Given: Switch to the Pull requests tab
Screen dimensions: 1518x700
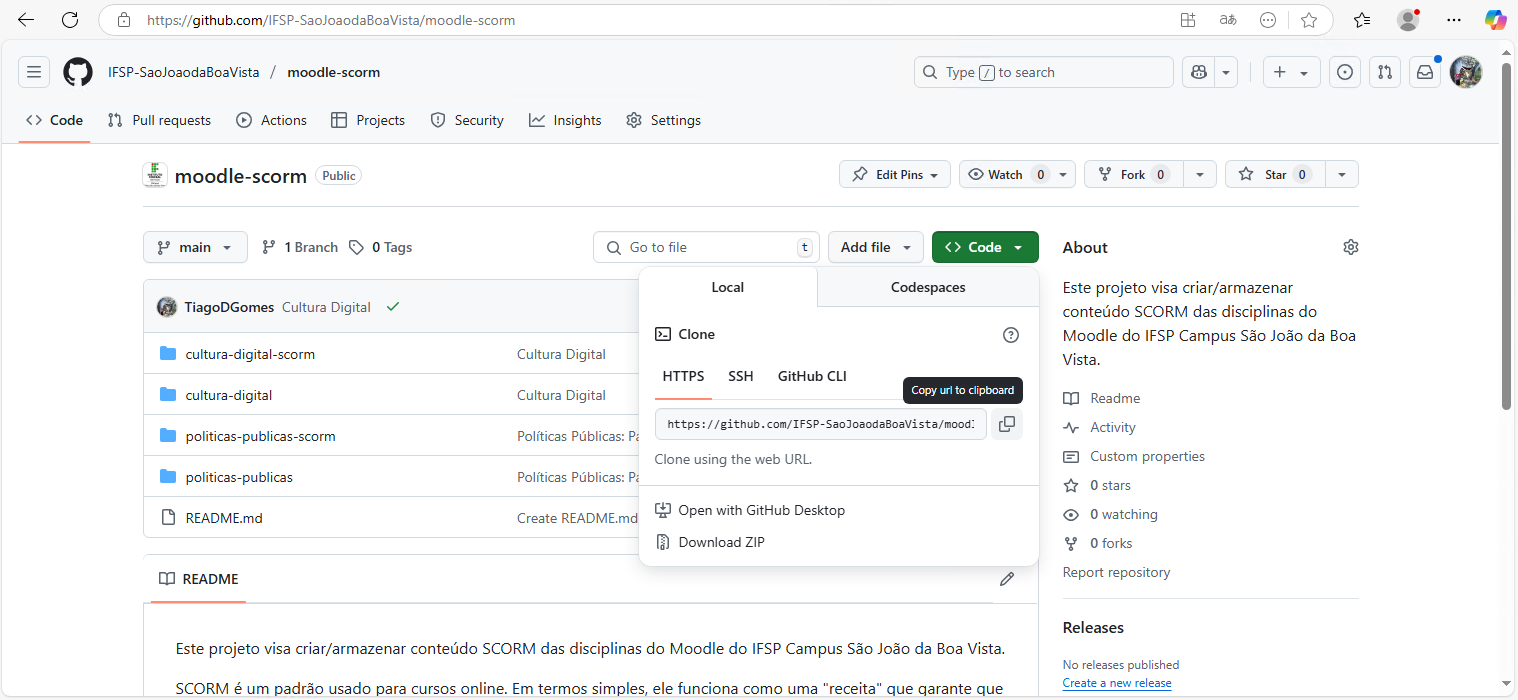Looking at the screenshot, I should (159, 120).
